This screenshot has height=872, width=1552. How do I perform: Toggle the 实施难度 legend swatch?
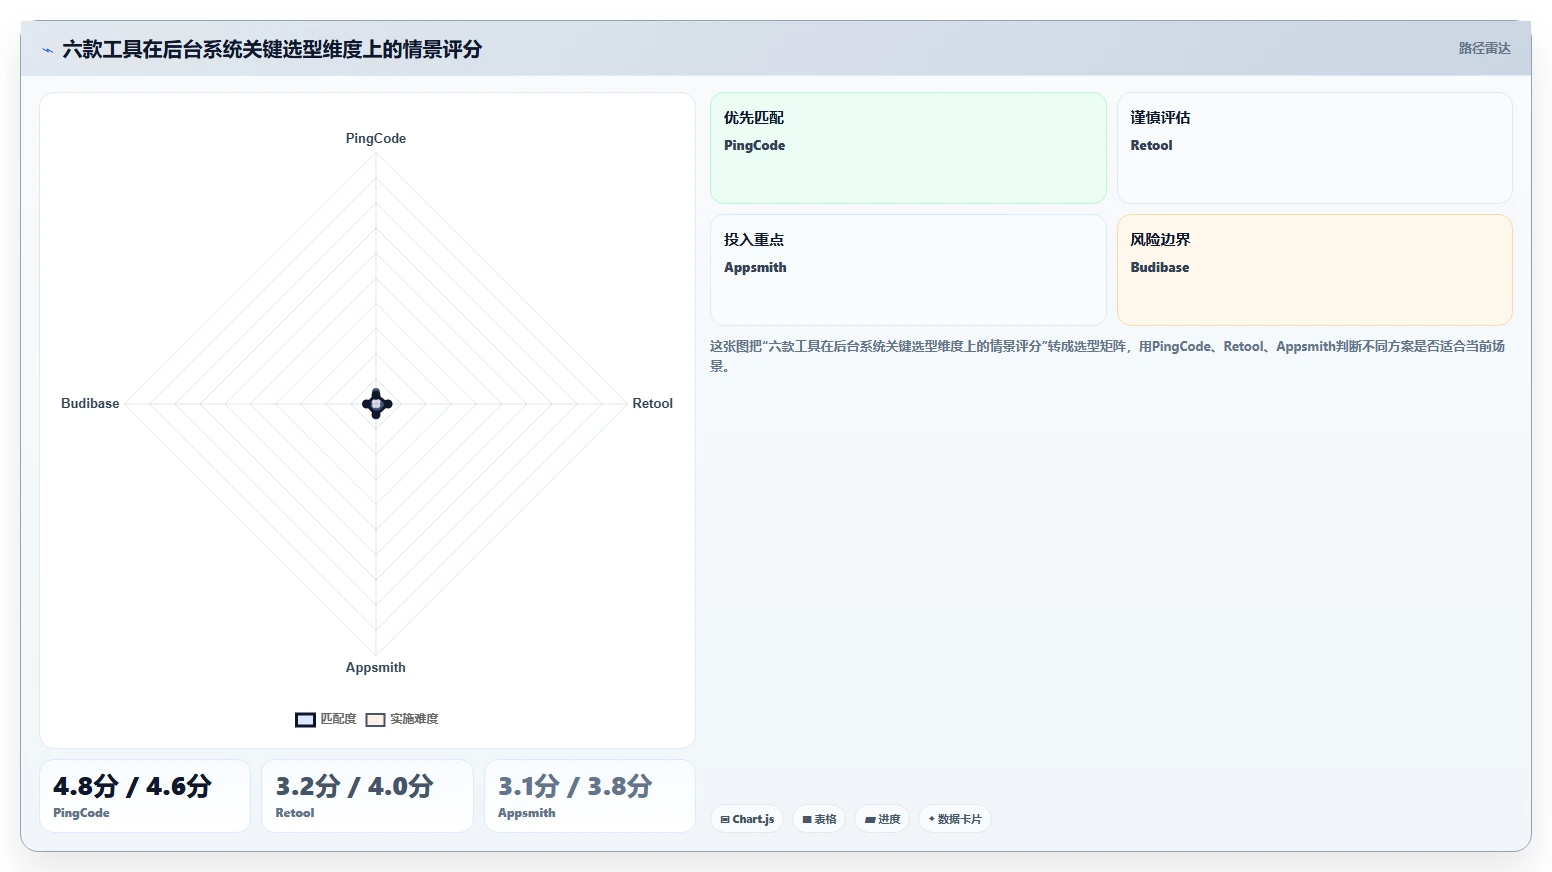[x=375, y=719]
